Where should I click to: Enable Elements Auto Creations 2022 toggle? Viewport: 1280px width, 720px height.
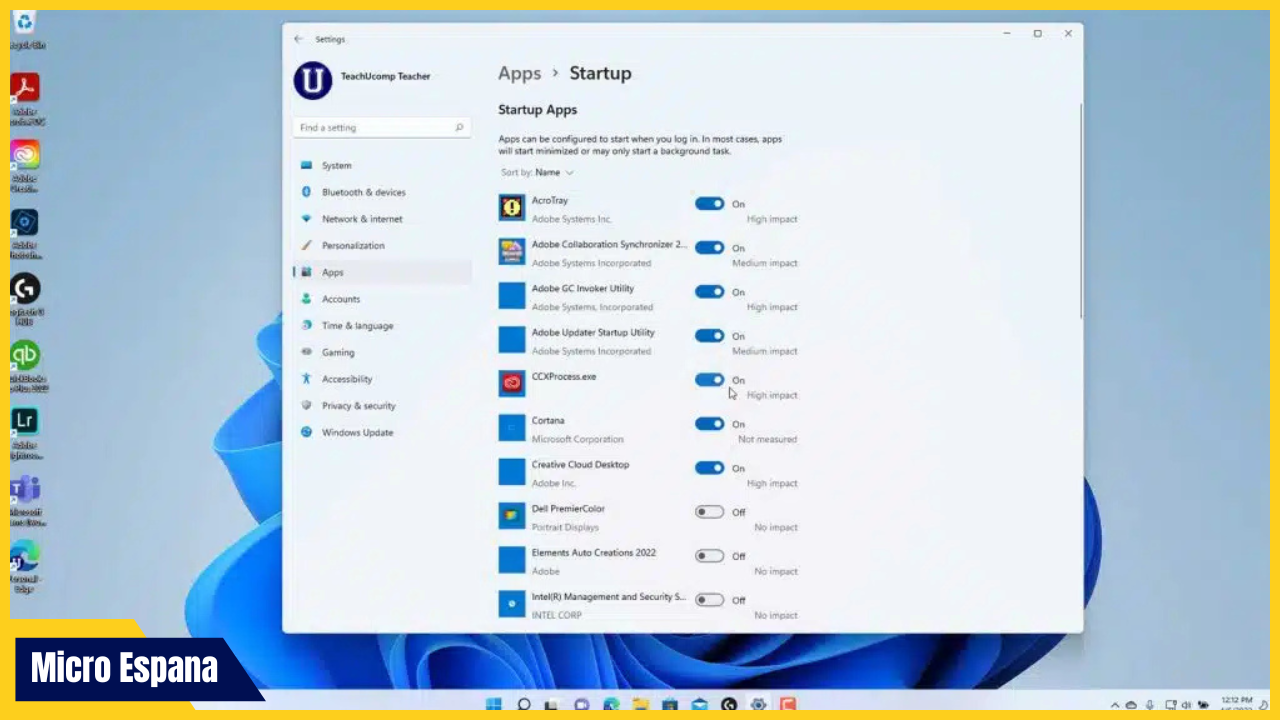pyautogui.click(x=709, y=556)
